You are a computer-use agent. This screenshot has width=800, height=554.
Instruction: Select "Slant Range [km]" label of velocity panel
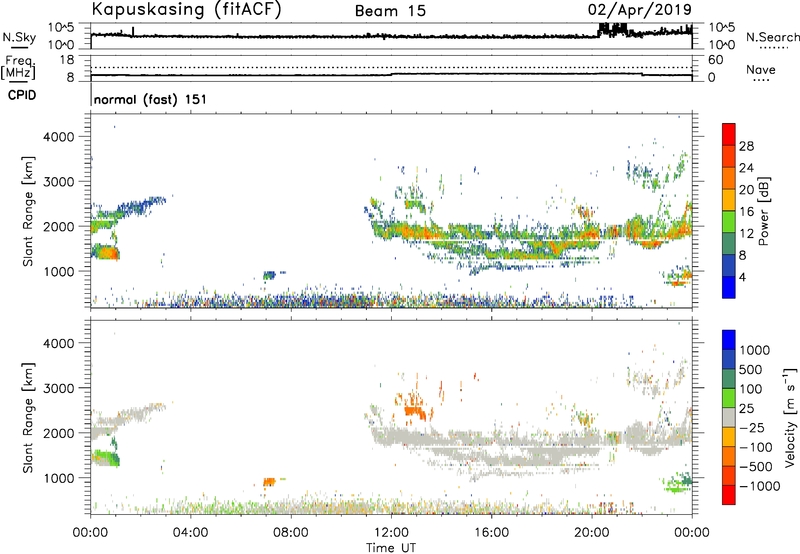(x=28, y=417)
